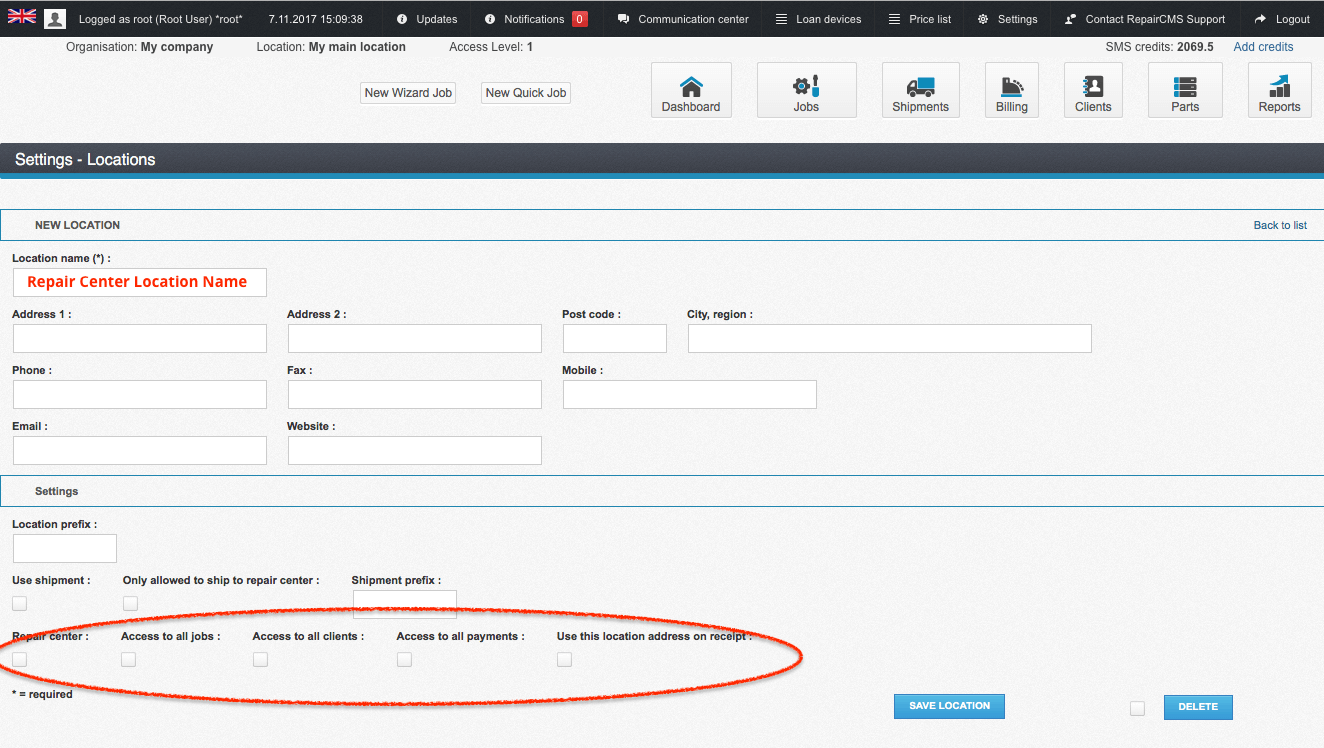Check the Repair center checkbox
1324x748 pixels.
pos(20,659)
